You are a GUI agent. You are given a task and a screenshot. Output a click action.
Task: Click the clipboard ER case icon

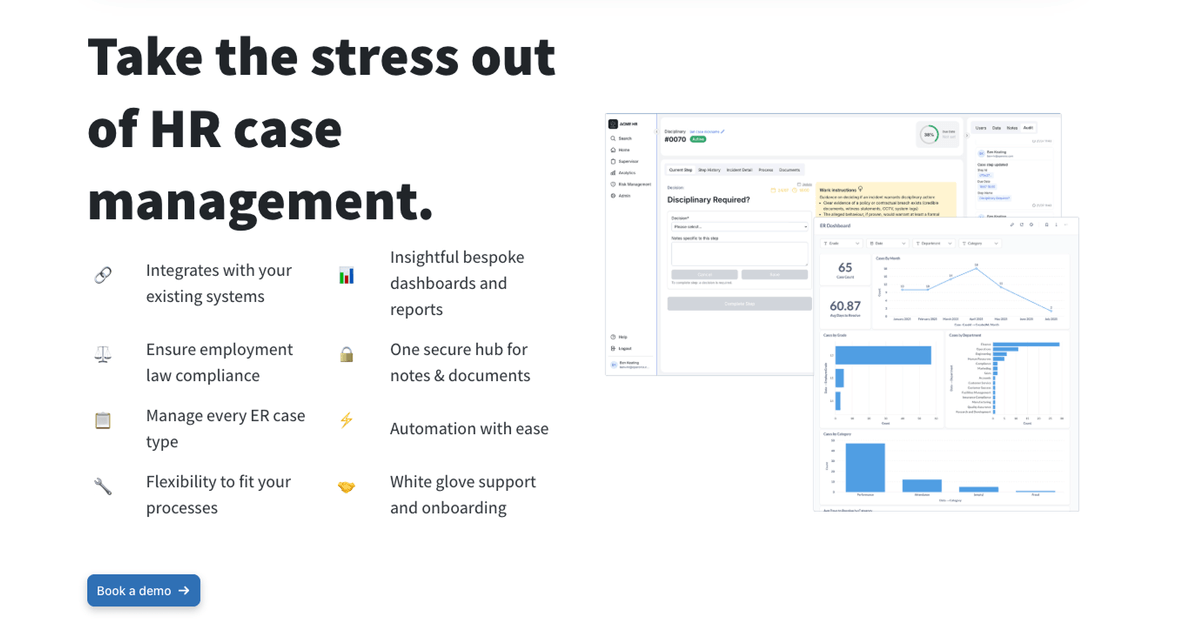click(x=103, y=420)
